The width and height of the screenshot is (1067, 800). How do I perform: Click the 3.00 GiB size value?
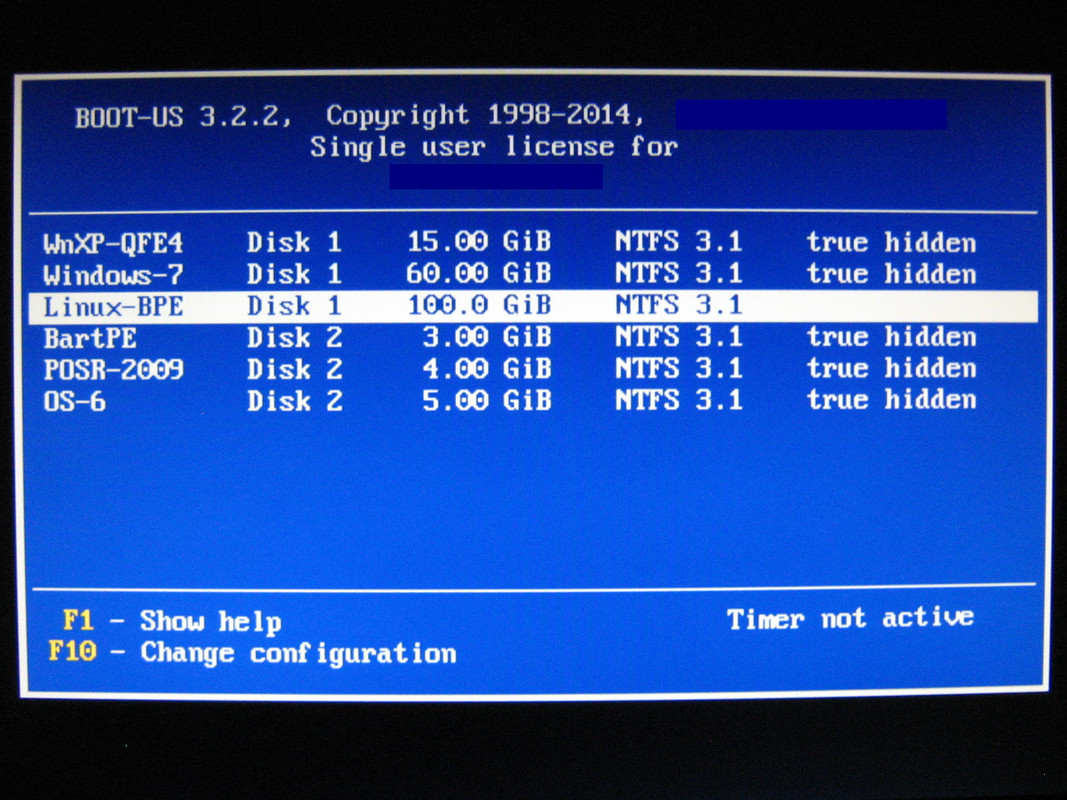(487, 337)
